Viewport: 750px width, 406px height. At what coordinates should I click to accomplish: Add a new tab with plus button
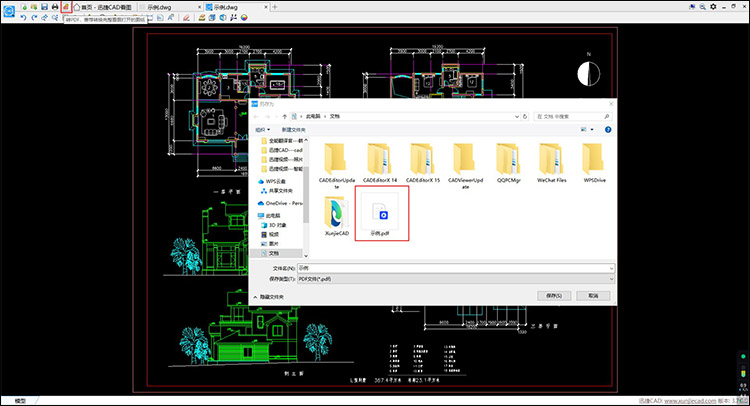tap(275, 7)
